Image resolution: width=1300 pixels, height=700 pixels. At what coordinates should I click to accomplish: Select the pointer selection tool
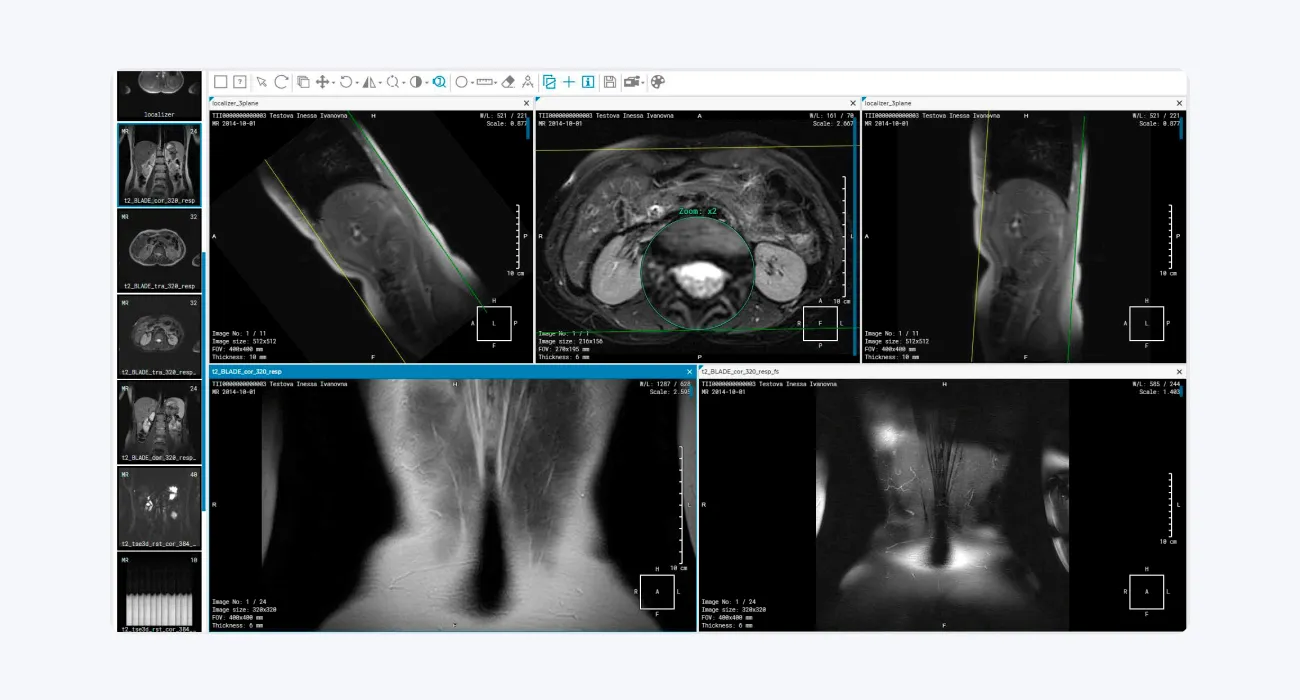tap(262, 82)
